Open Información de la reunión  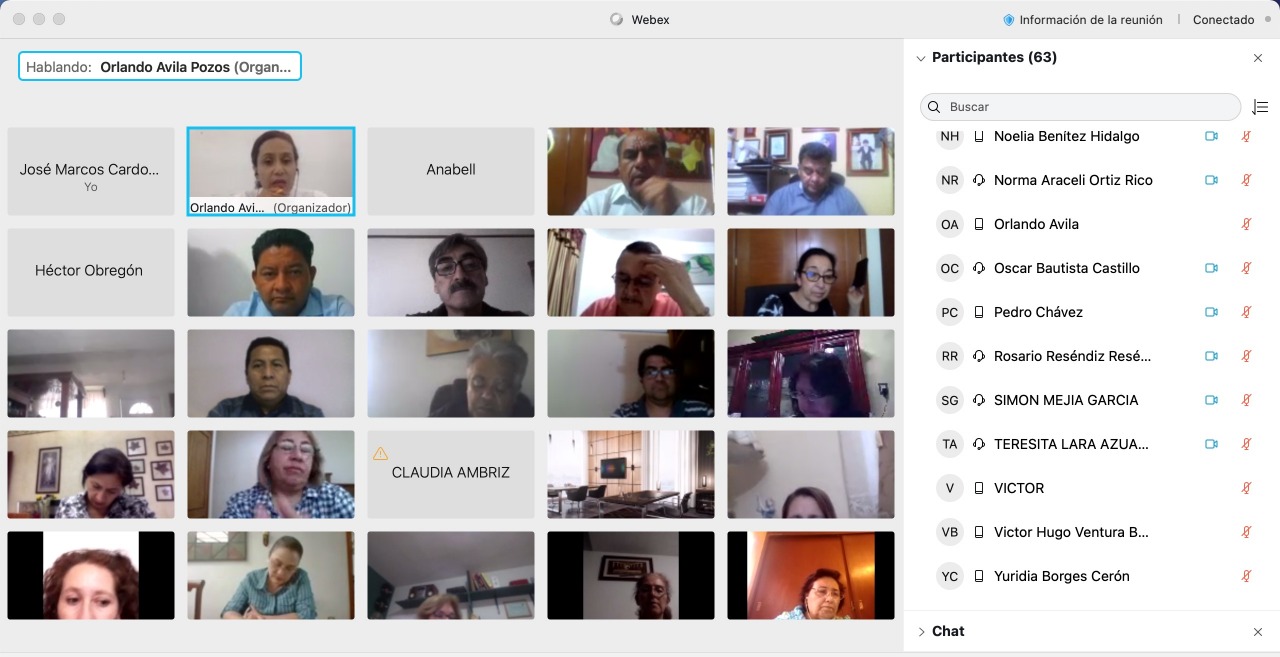(x=1090, y=20)
